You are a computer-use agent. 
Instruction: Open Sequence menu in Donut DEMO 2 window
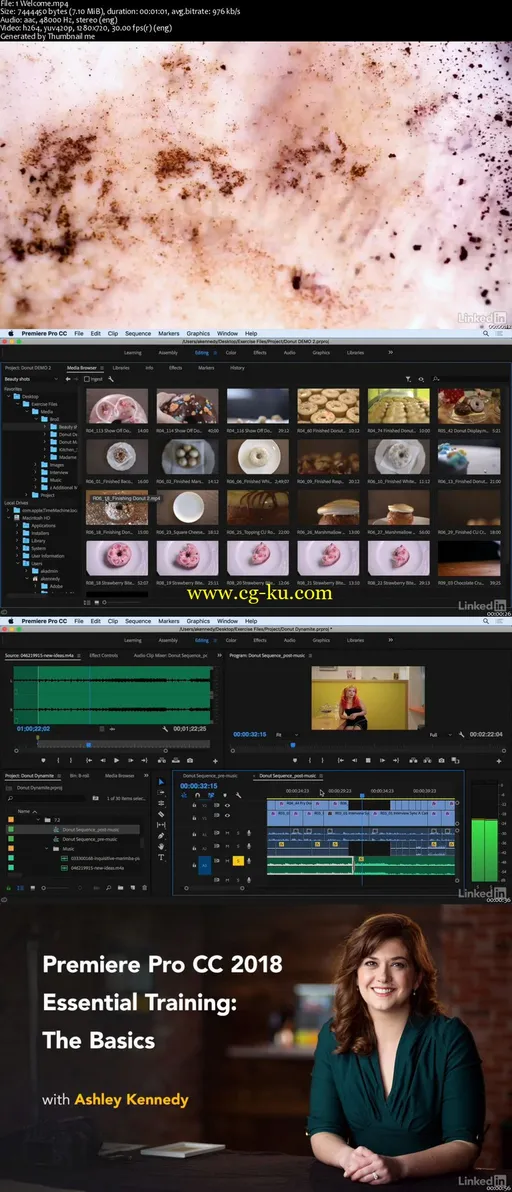coord(138,334)
